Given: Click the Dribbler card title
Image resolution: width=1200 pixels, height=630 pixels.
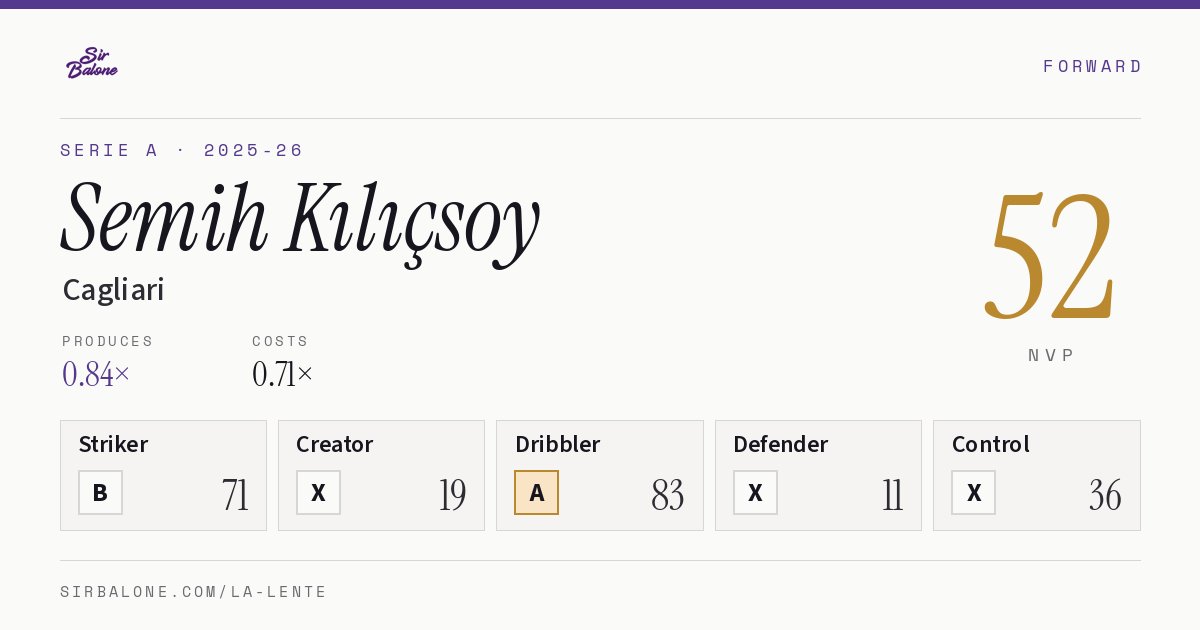Looking at the screenshot, I should click(557, 444).
